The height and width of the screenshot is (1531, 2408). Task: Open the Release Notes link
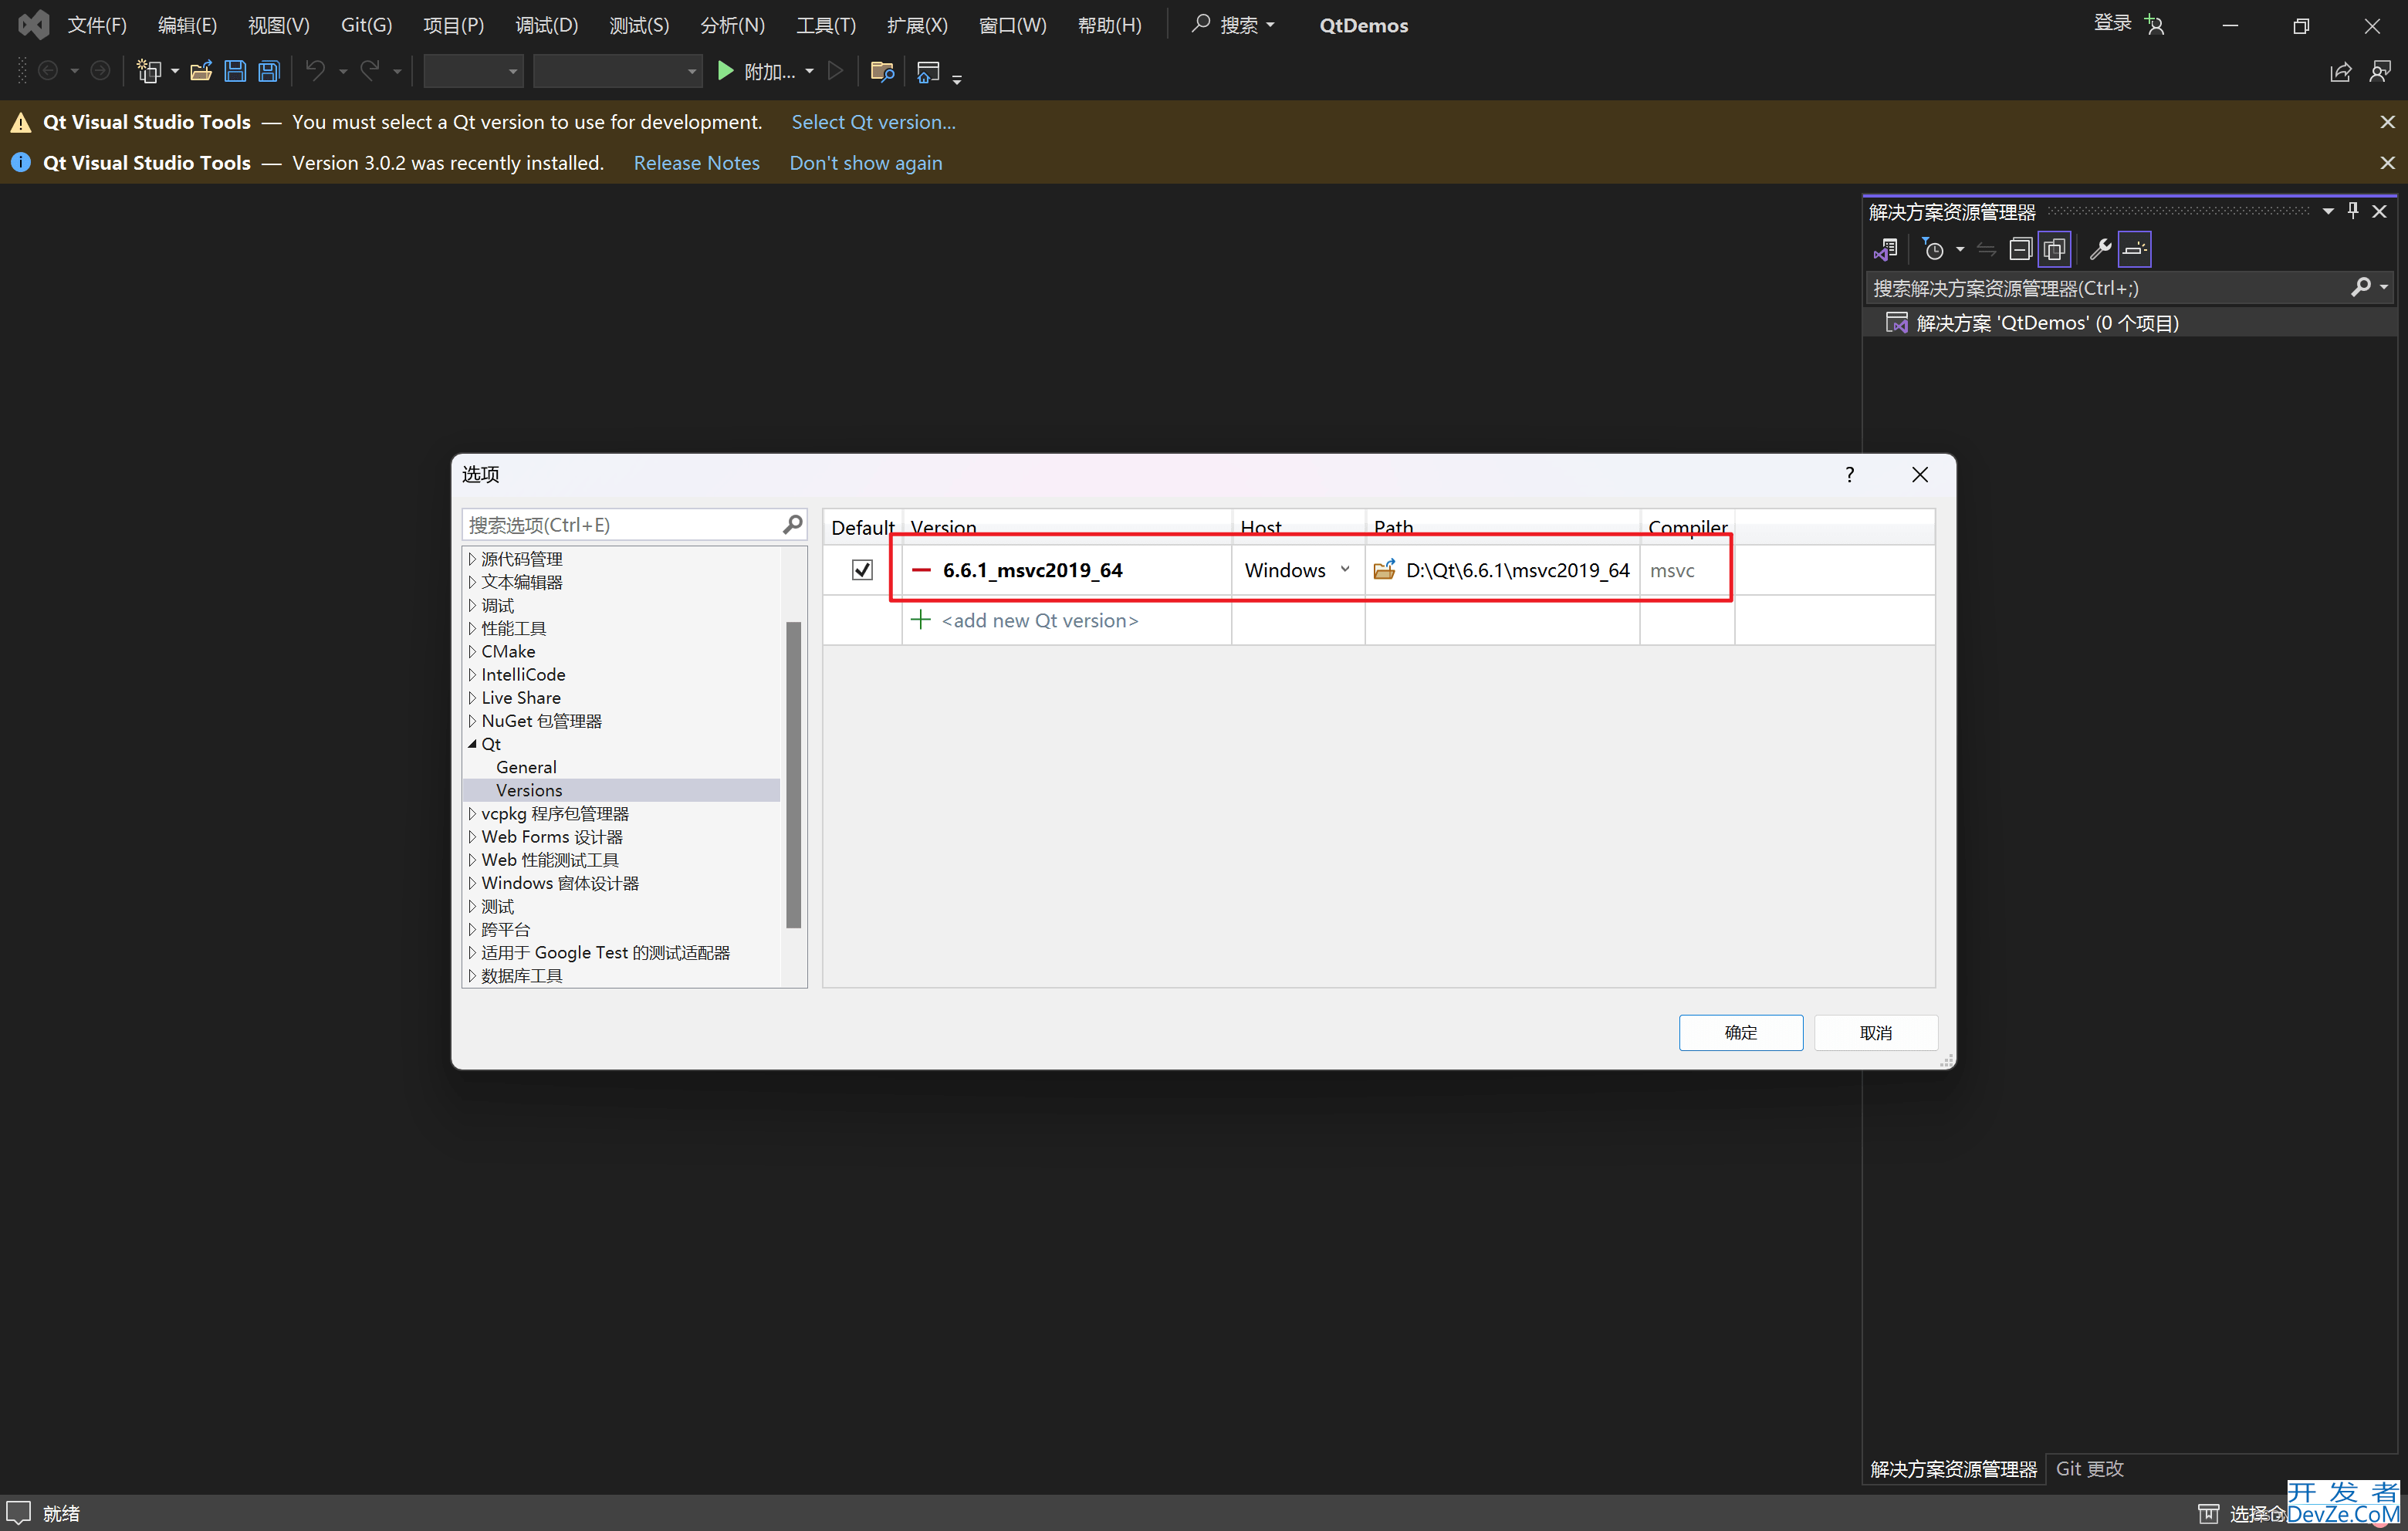tap(696, 163)
